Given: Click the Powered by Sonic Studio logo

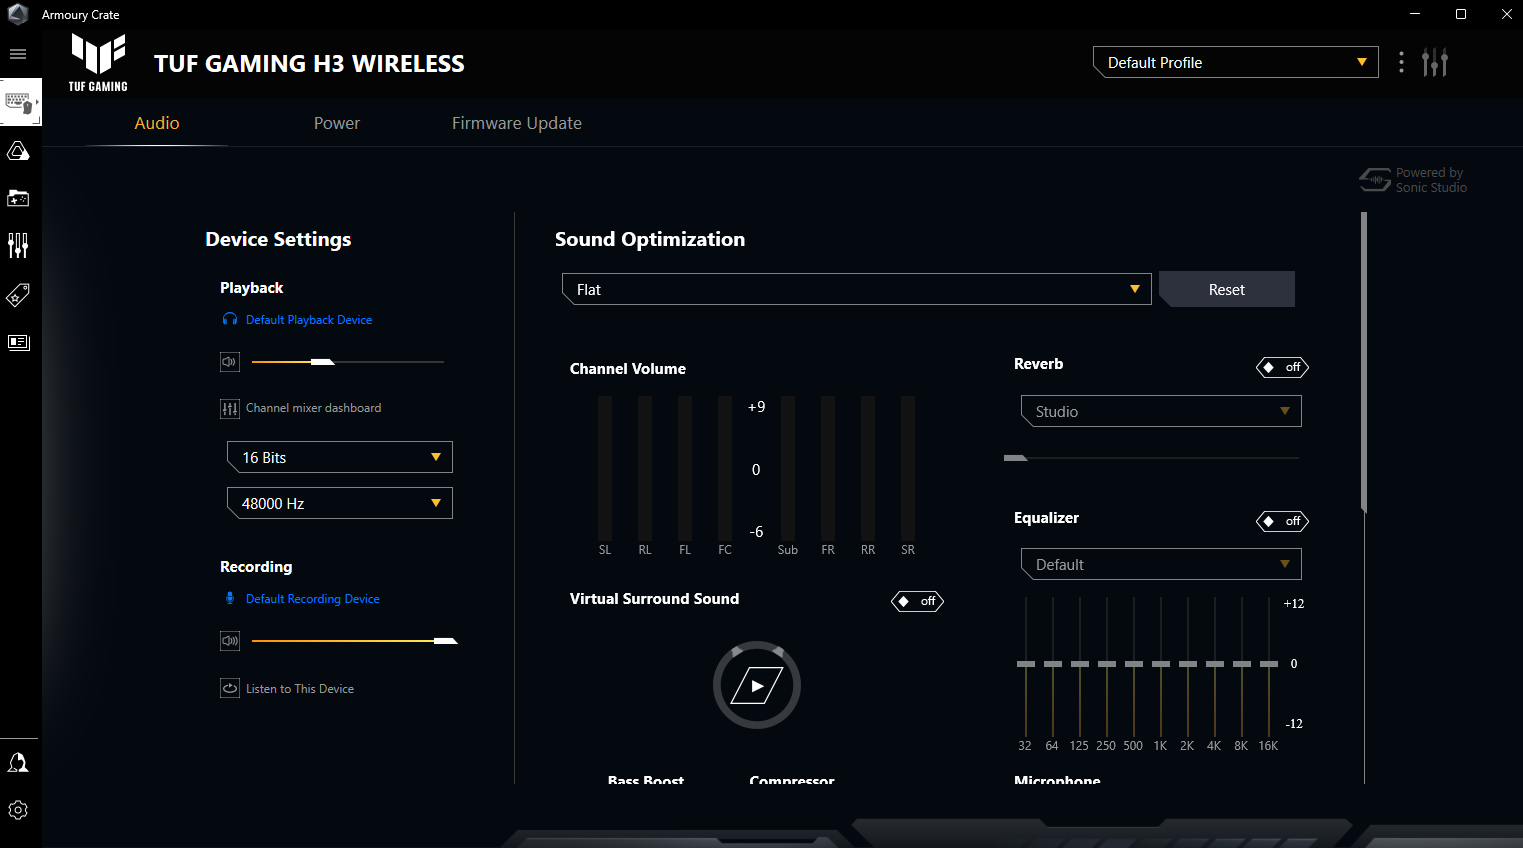Looking at the screenshot, I should click(x=1413, y=180).
